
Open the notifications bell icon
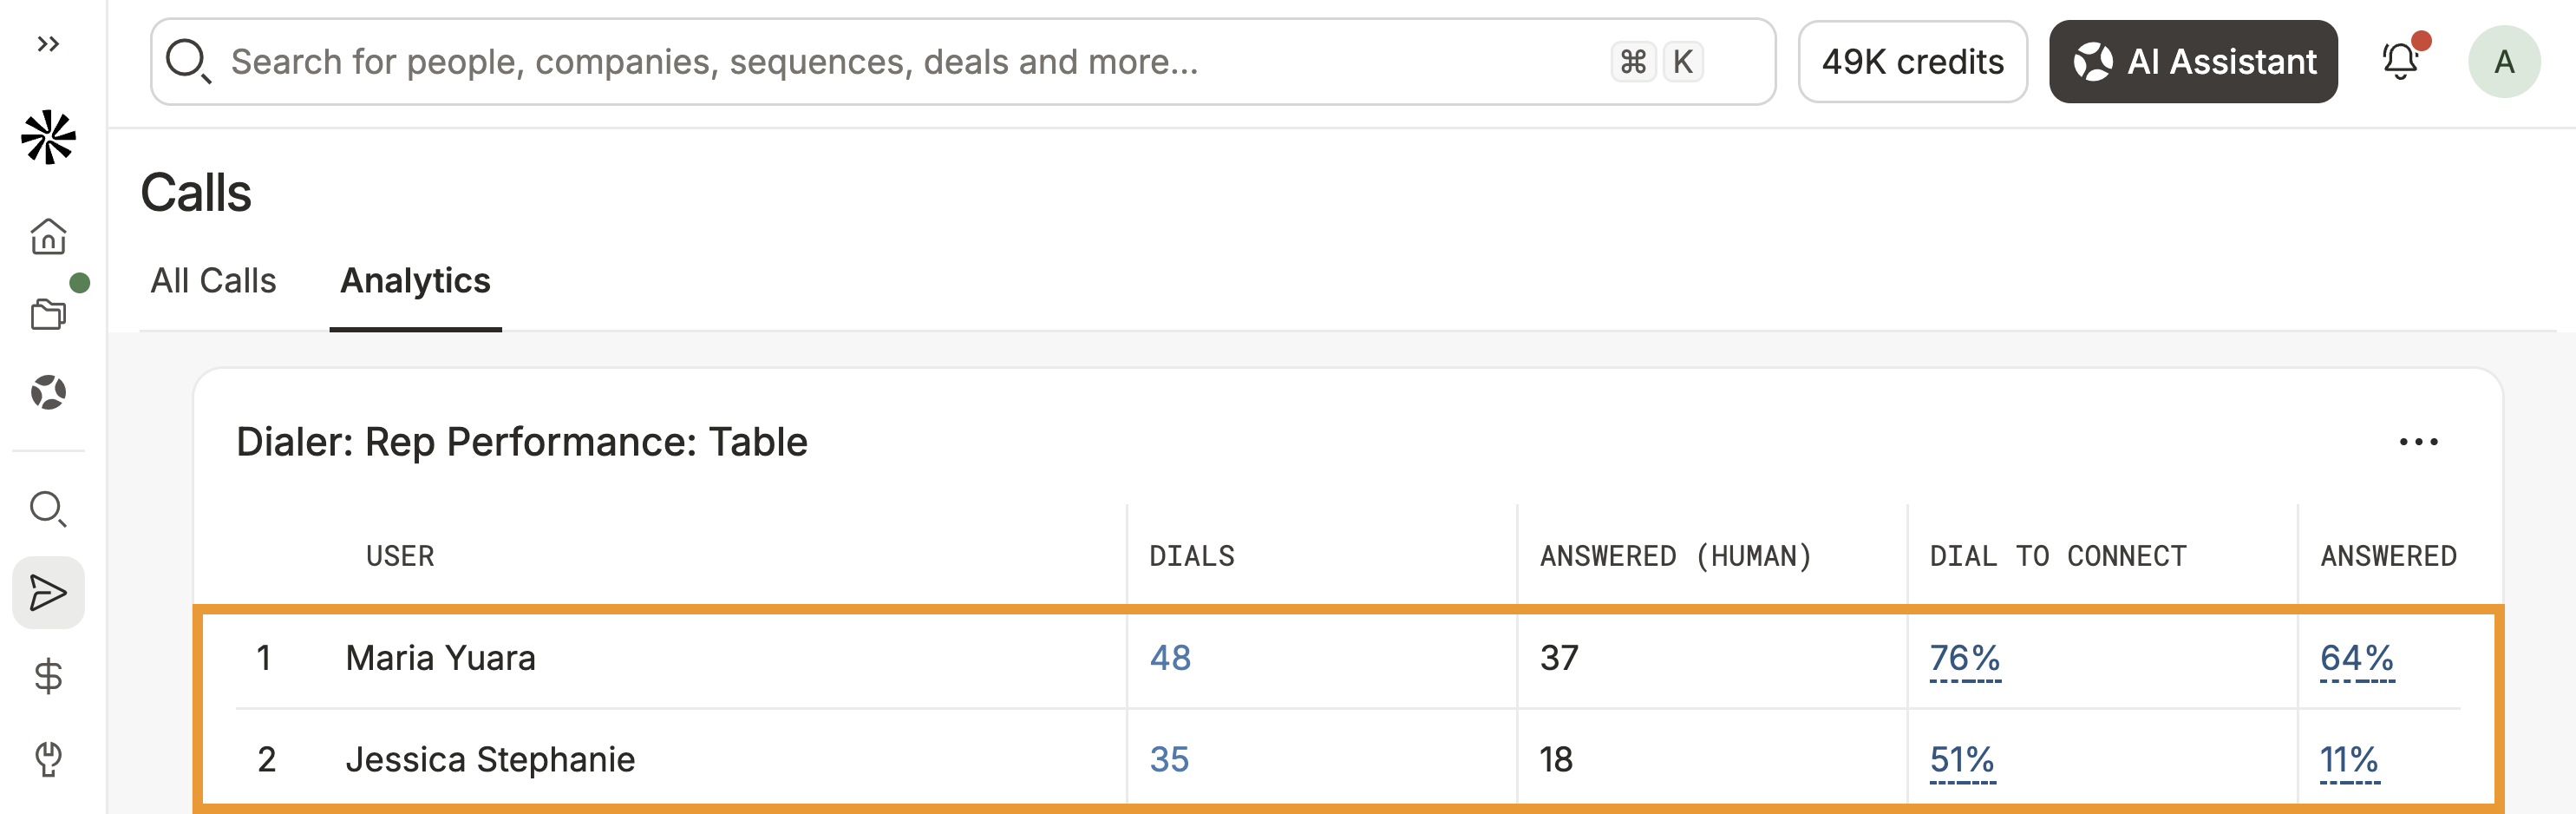pyautogui.click(x=2399, y=61)
